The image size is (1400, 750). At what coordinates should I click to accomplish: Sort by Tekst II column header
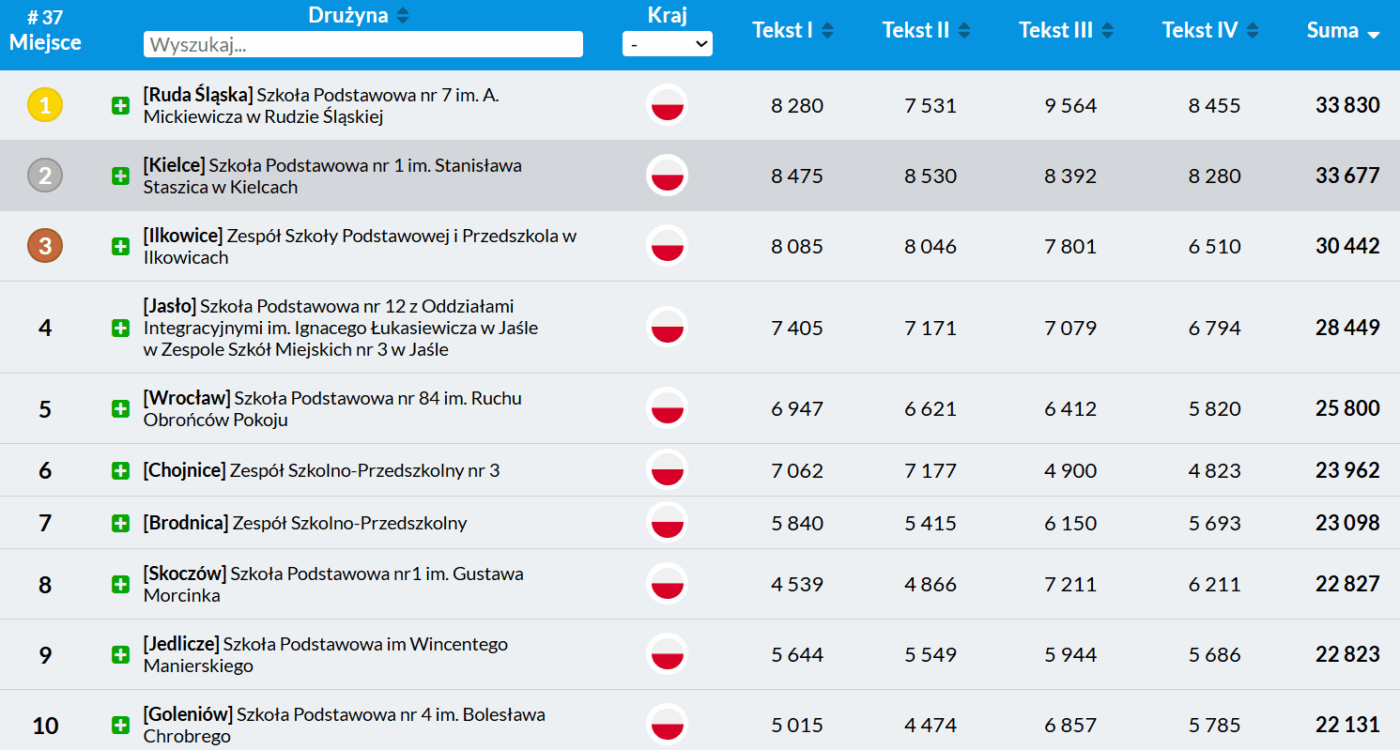[915, 31]
